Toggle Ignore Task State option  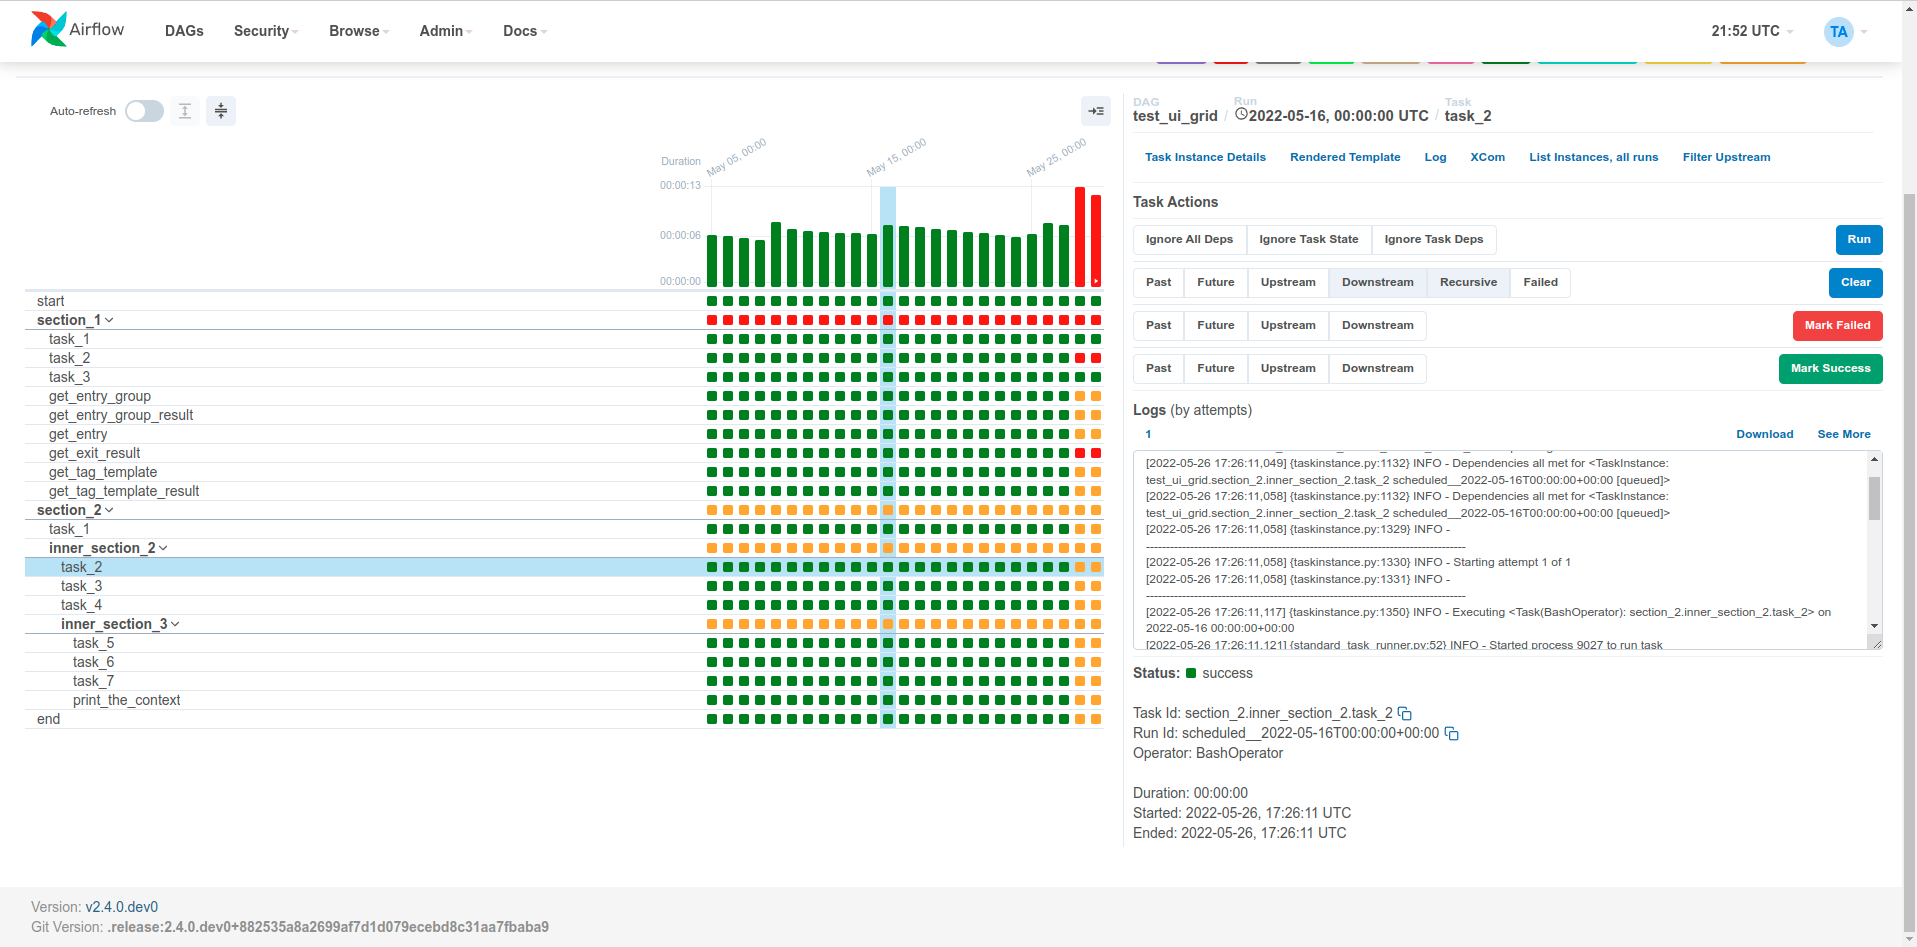point(1308,239)
